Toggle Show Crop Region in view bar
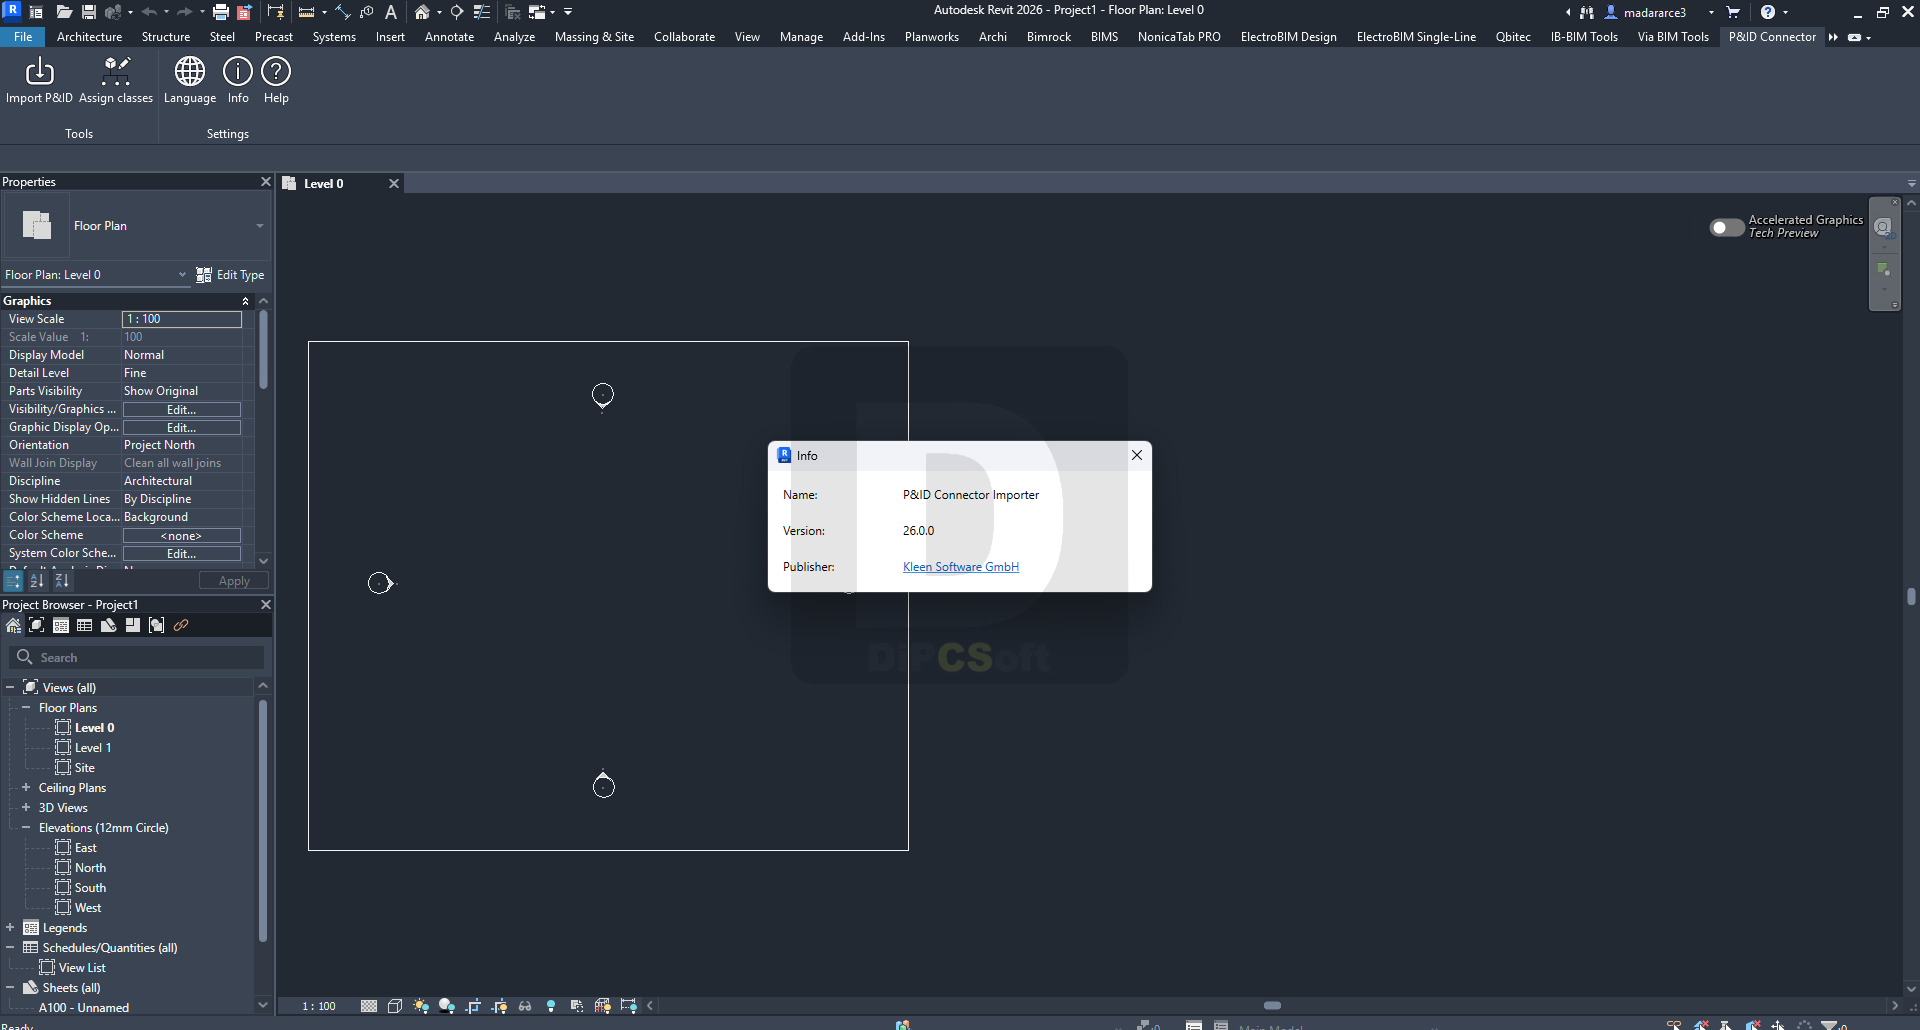The width and height of the screenshot is (1920, 1030). click(499, 1006)
